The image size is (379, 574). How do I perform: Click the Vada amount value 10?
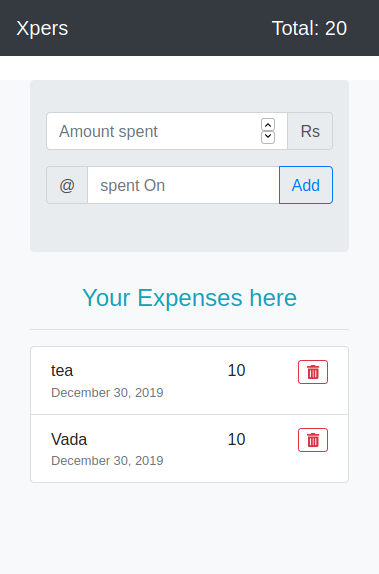click(x=236, y=439)
